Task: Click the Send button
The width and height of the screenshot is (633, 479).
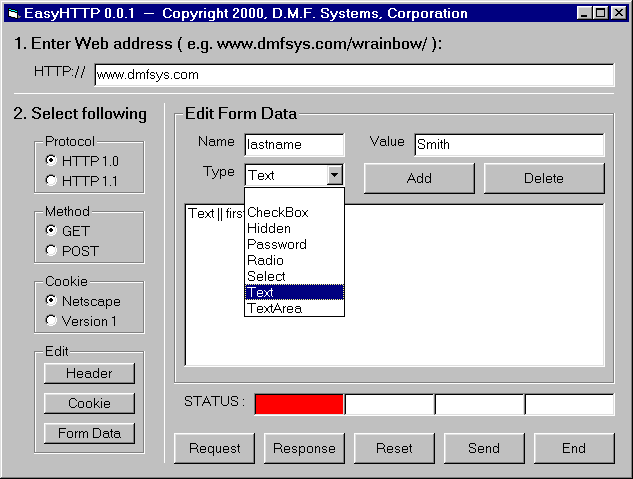Action: click(x=484, y=448)
